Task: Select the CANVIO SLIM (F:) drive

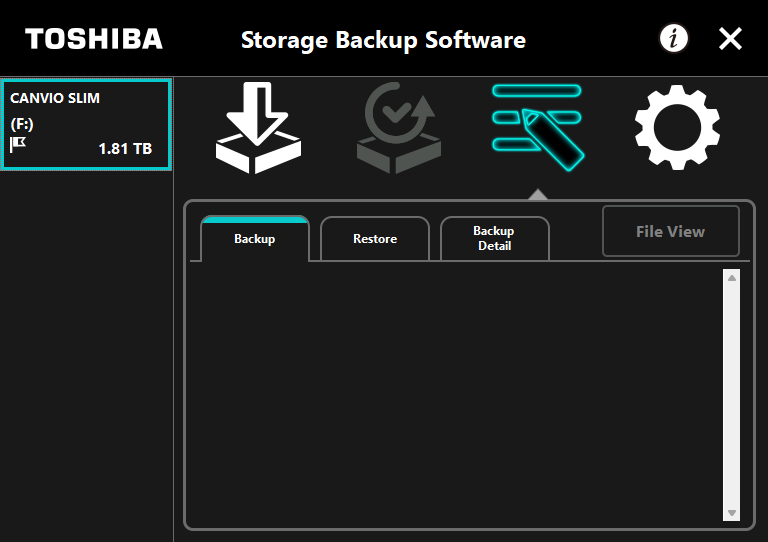Action: coord(86,124)
